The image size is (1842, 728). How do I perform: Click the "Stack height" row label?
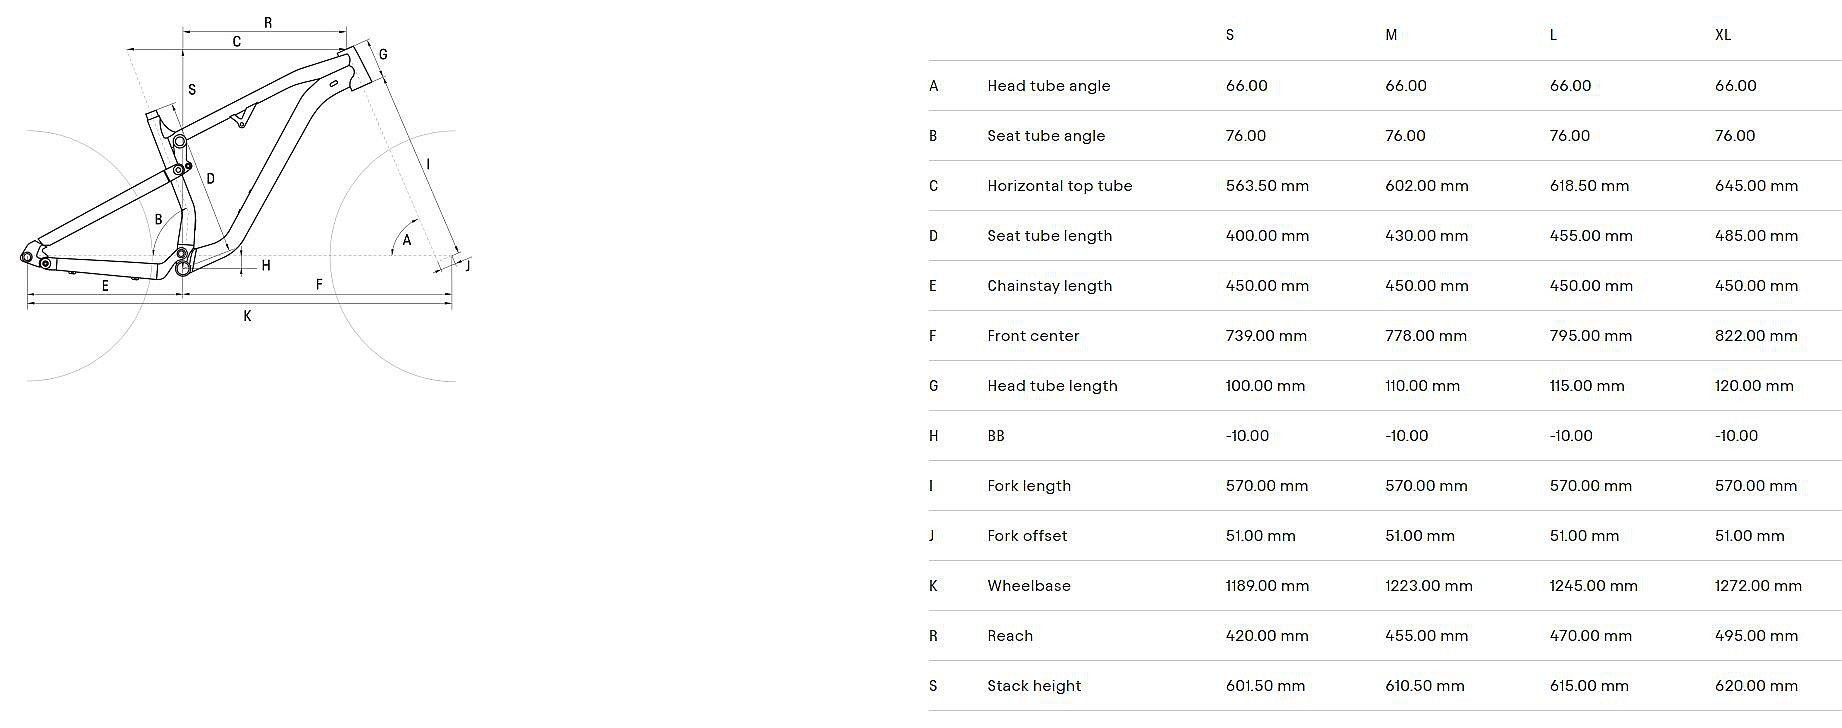pos(1034,686)
